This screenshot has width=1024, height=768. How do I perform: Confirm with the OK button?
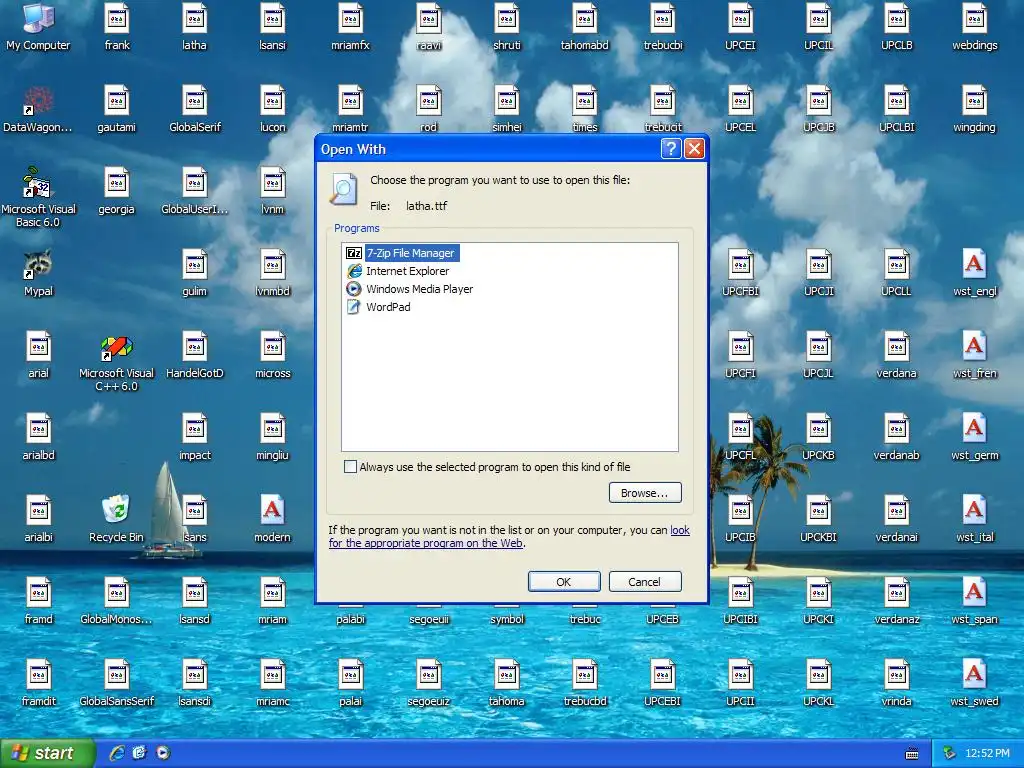(564, 582)
